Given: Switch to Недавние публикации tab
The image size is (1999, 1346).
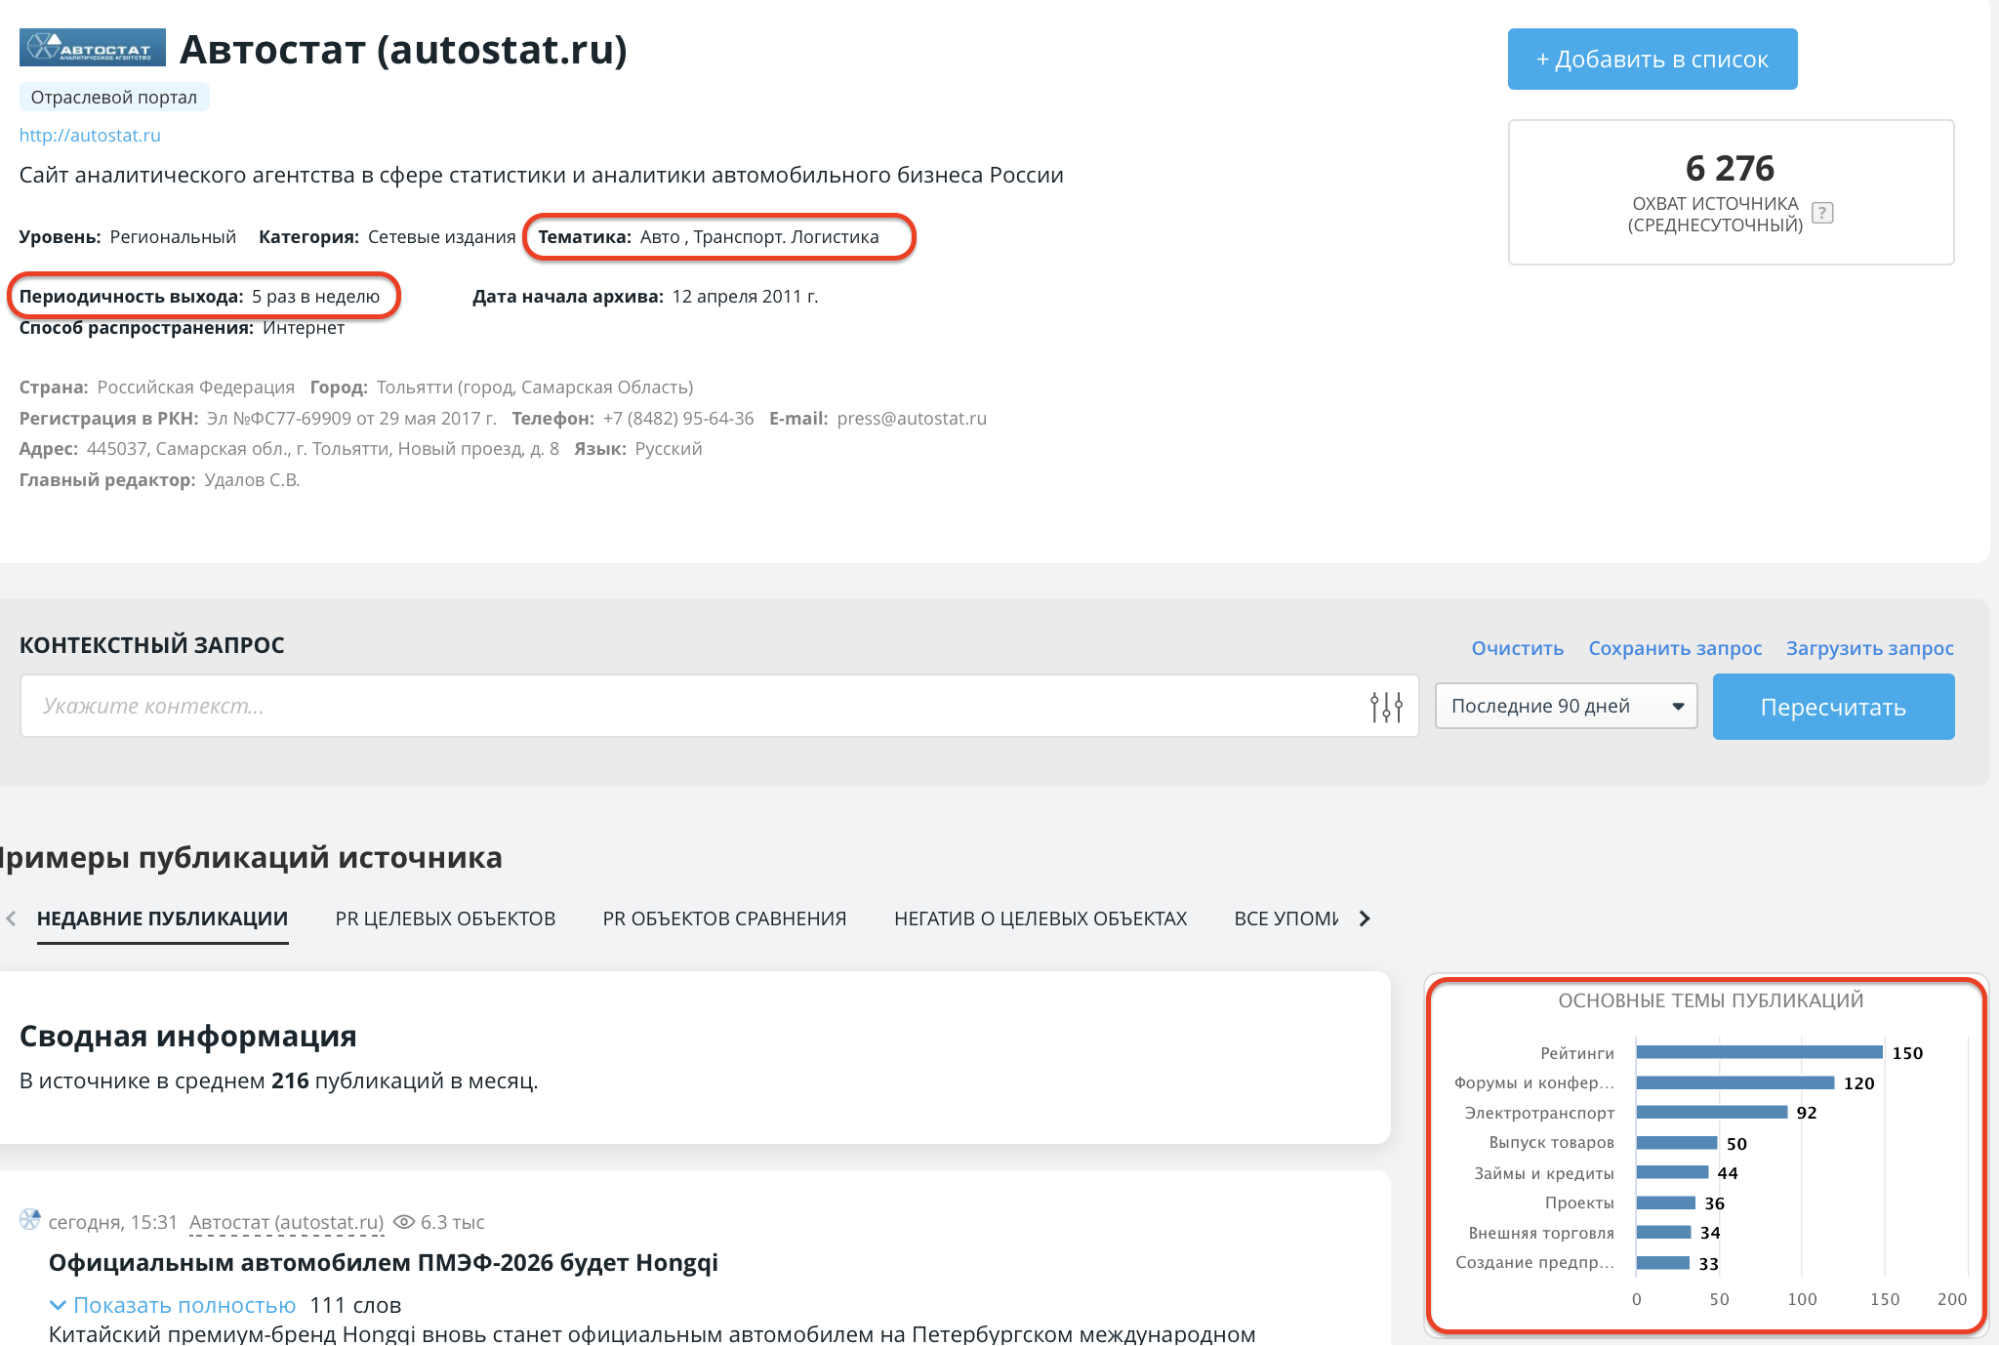Looking at the screenshot, I should (162, 919).
